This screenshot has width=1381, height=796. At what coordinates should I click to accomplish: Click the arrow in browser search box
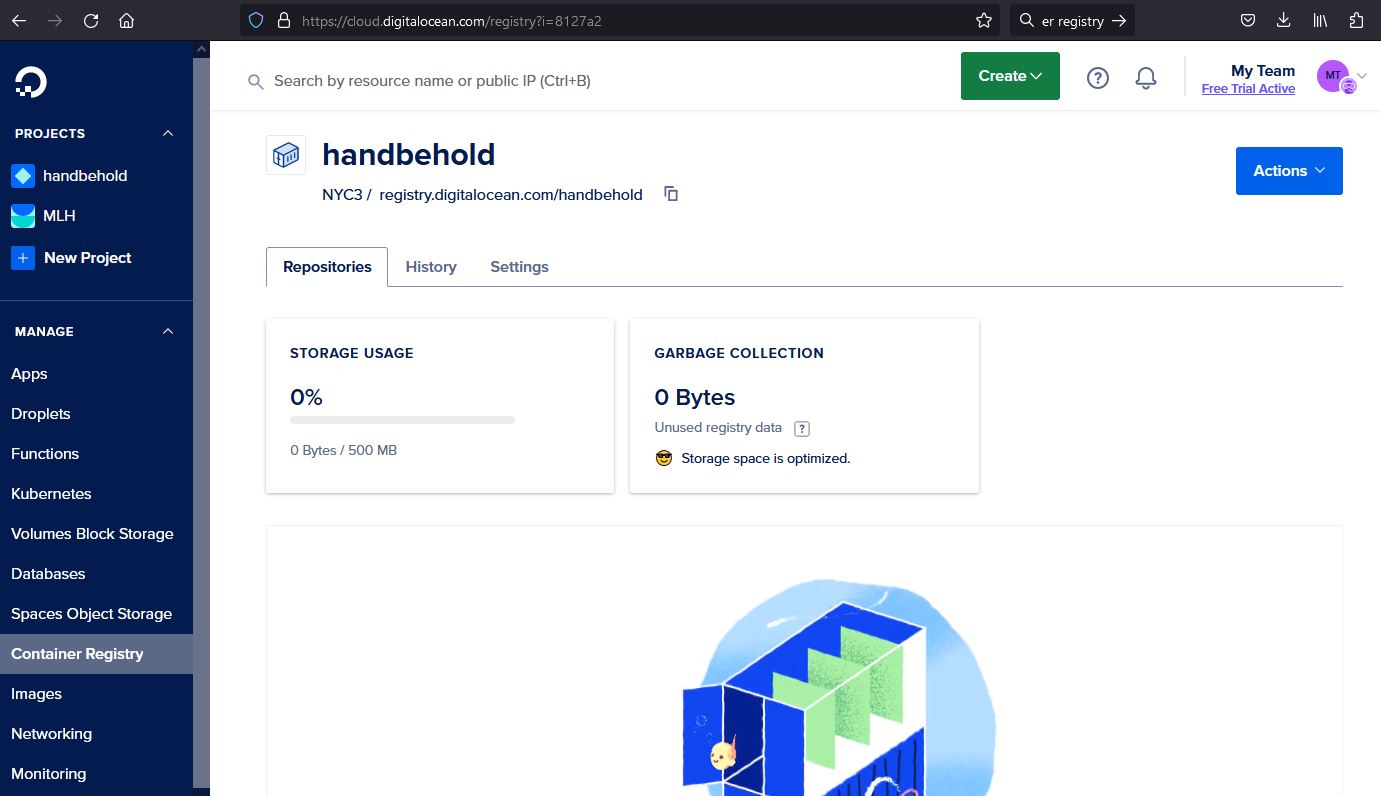[x=1119, y=20]
